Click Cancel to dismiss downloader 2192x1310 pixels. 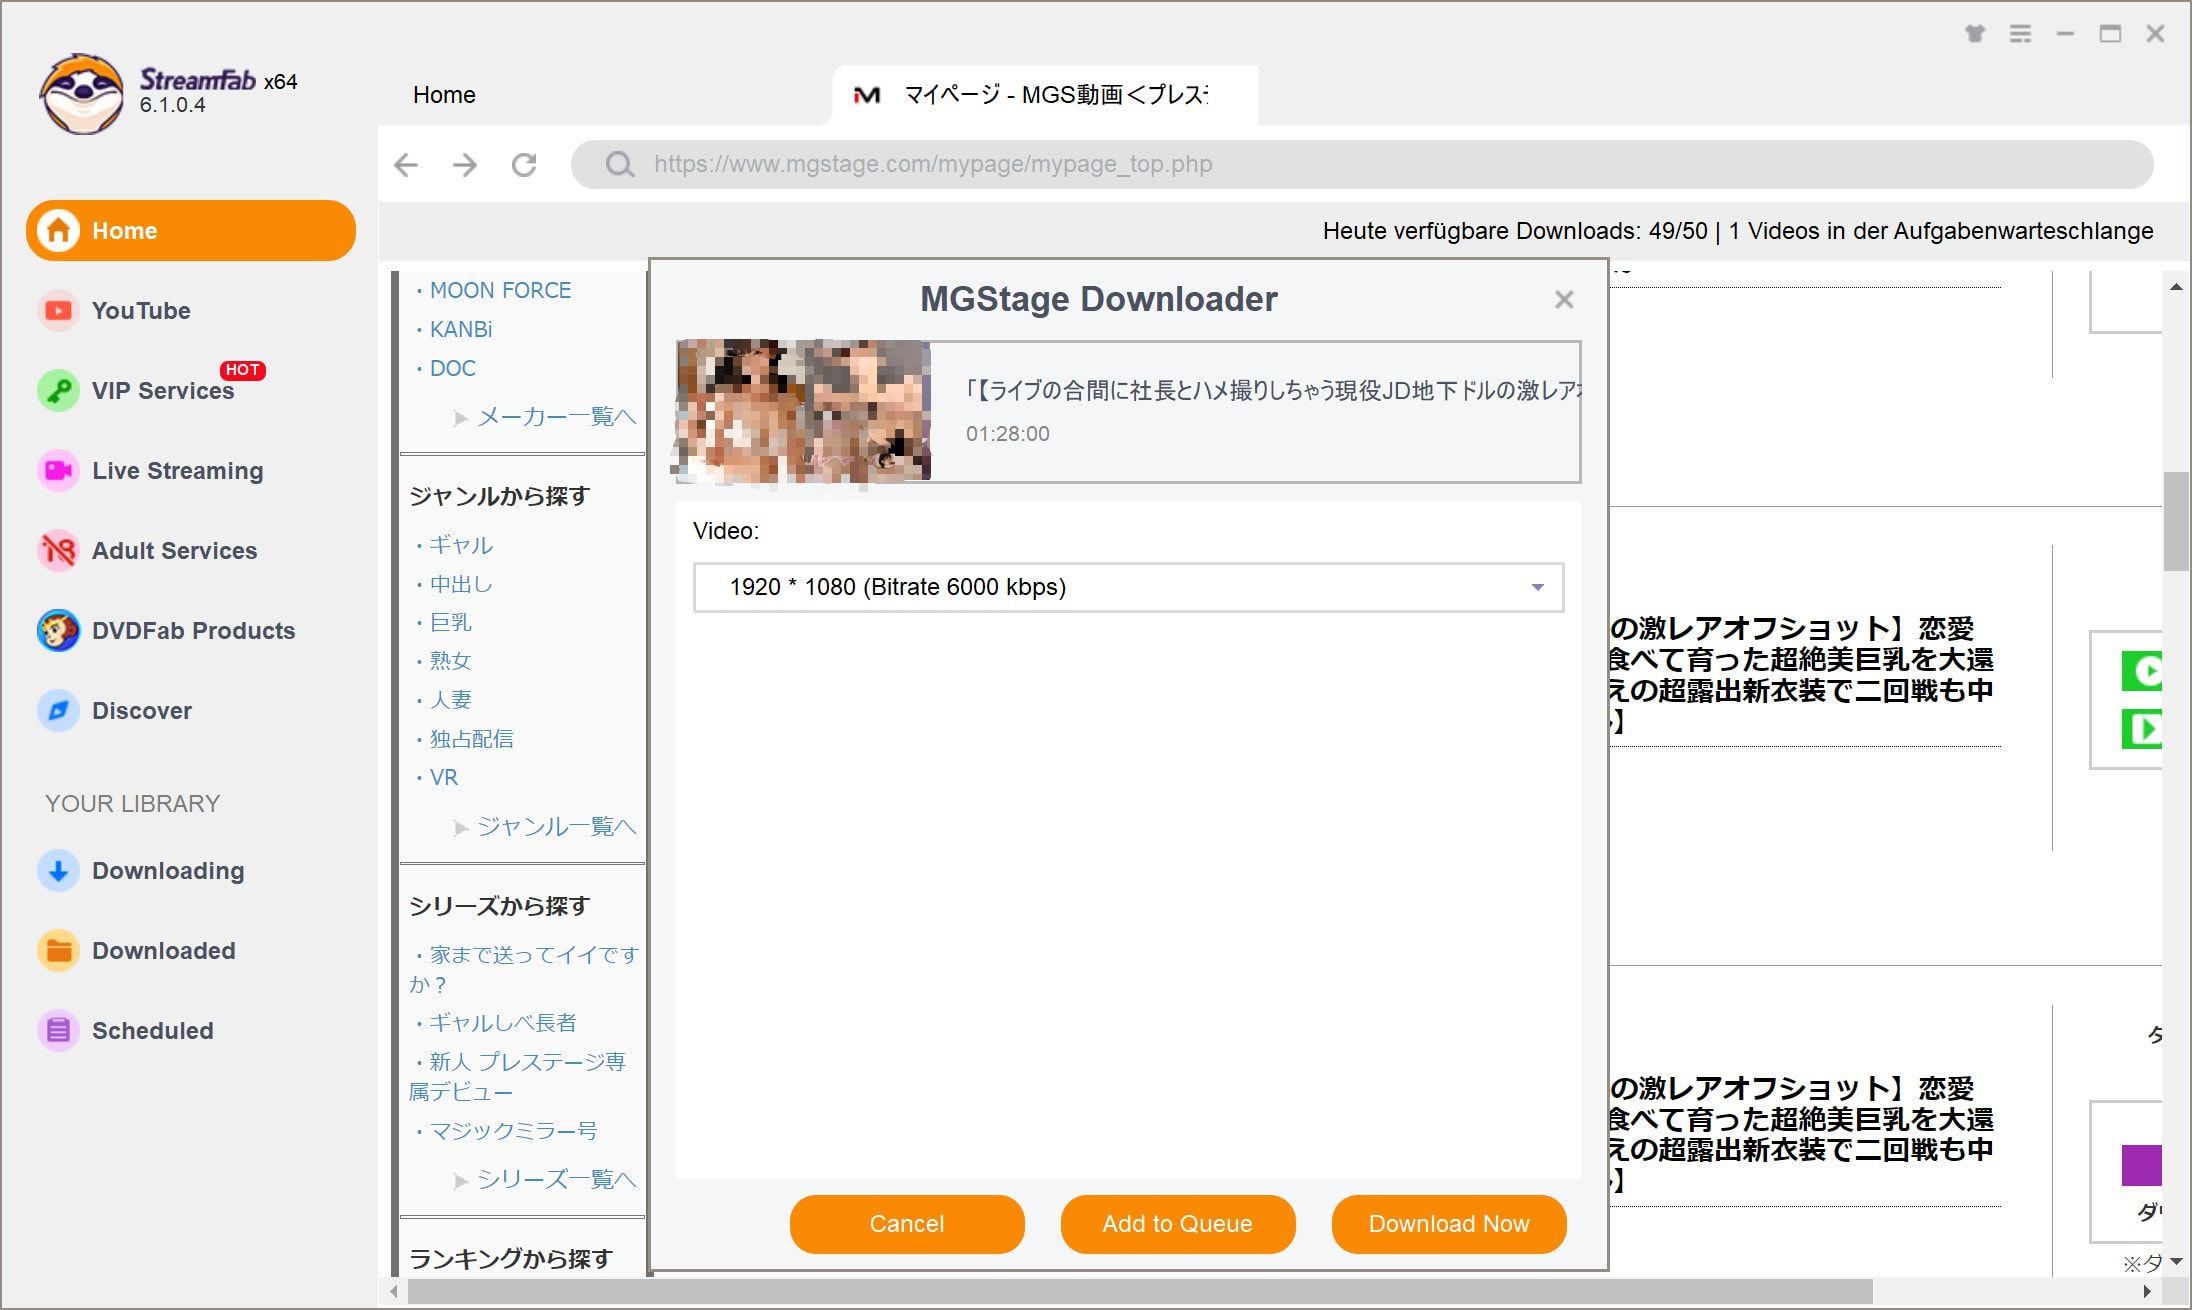[907, 1224]
